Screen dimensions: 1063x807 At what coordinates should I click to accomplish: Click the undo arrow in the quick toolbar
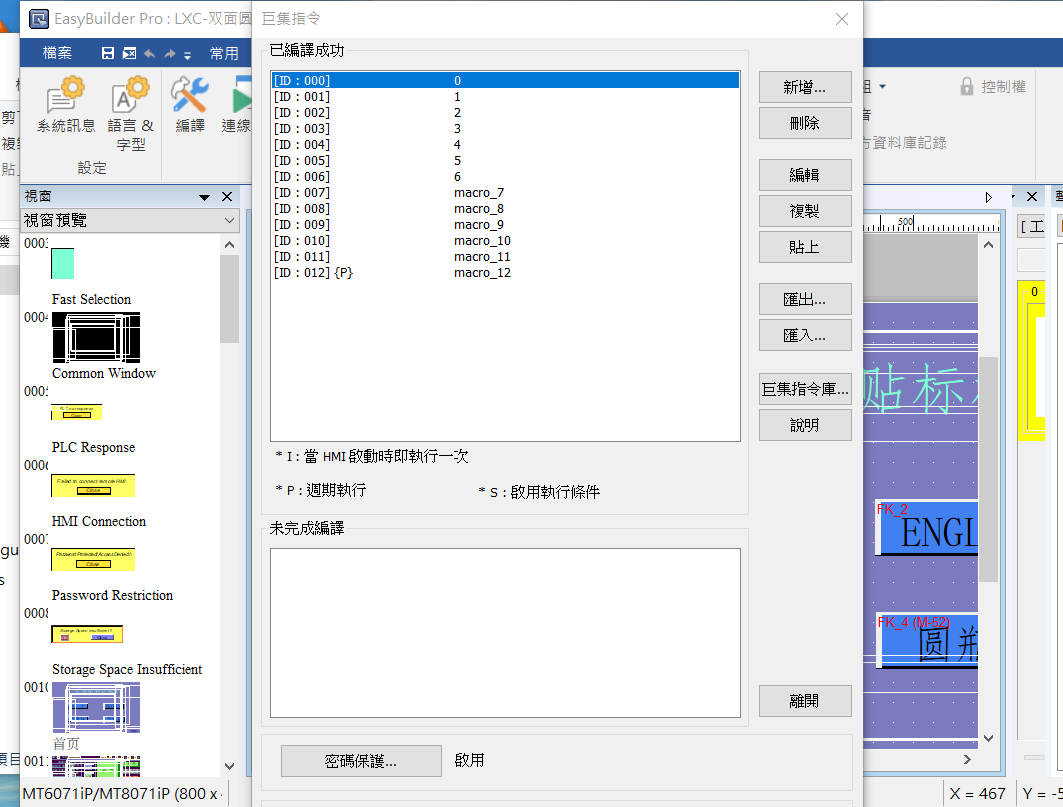pyautogui.click(x=149, y=54)
